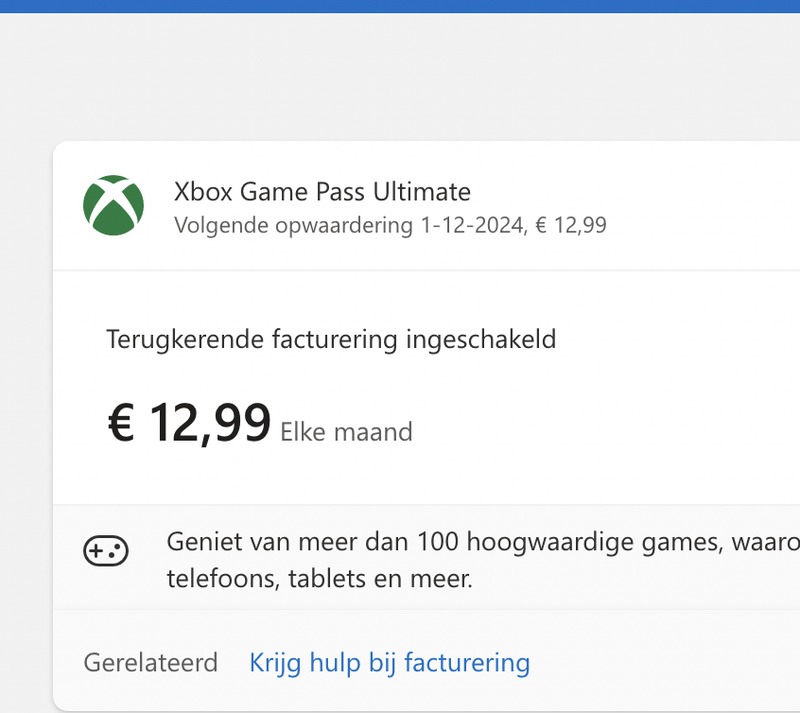Viewport: 800px width, 713px height.
Task: Click the green Xbox logo icon
Action: (x=113, y=206)
